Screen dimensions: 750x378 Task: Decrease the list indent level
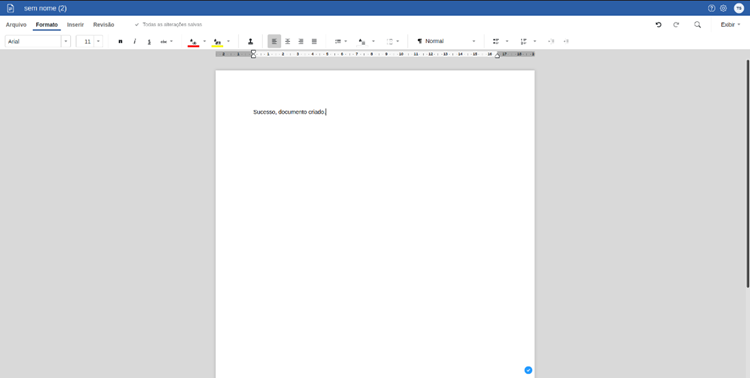point(551,42)
